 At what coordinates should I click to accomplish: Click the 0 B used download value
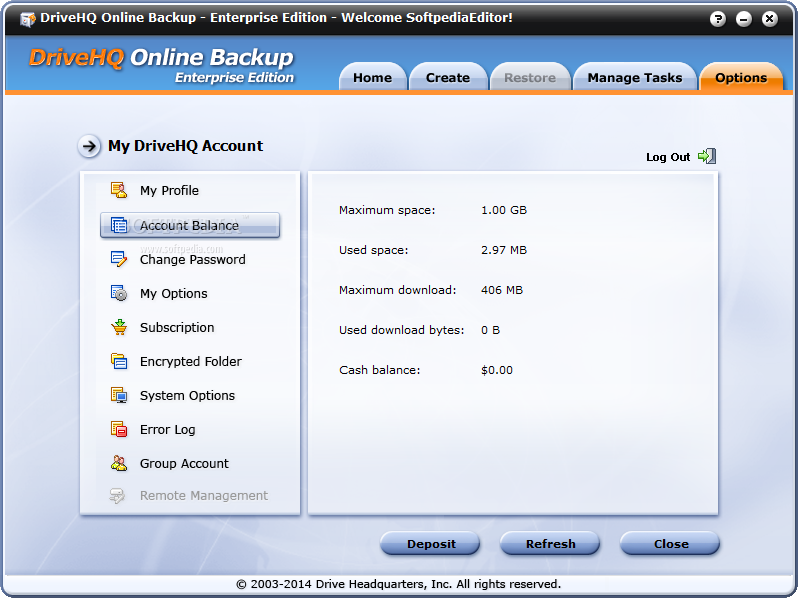[491, 330]
